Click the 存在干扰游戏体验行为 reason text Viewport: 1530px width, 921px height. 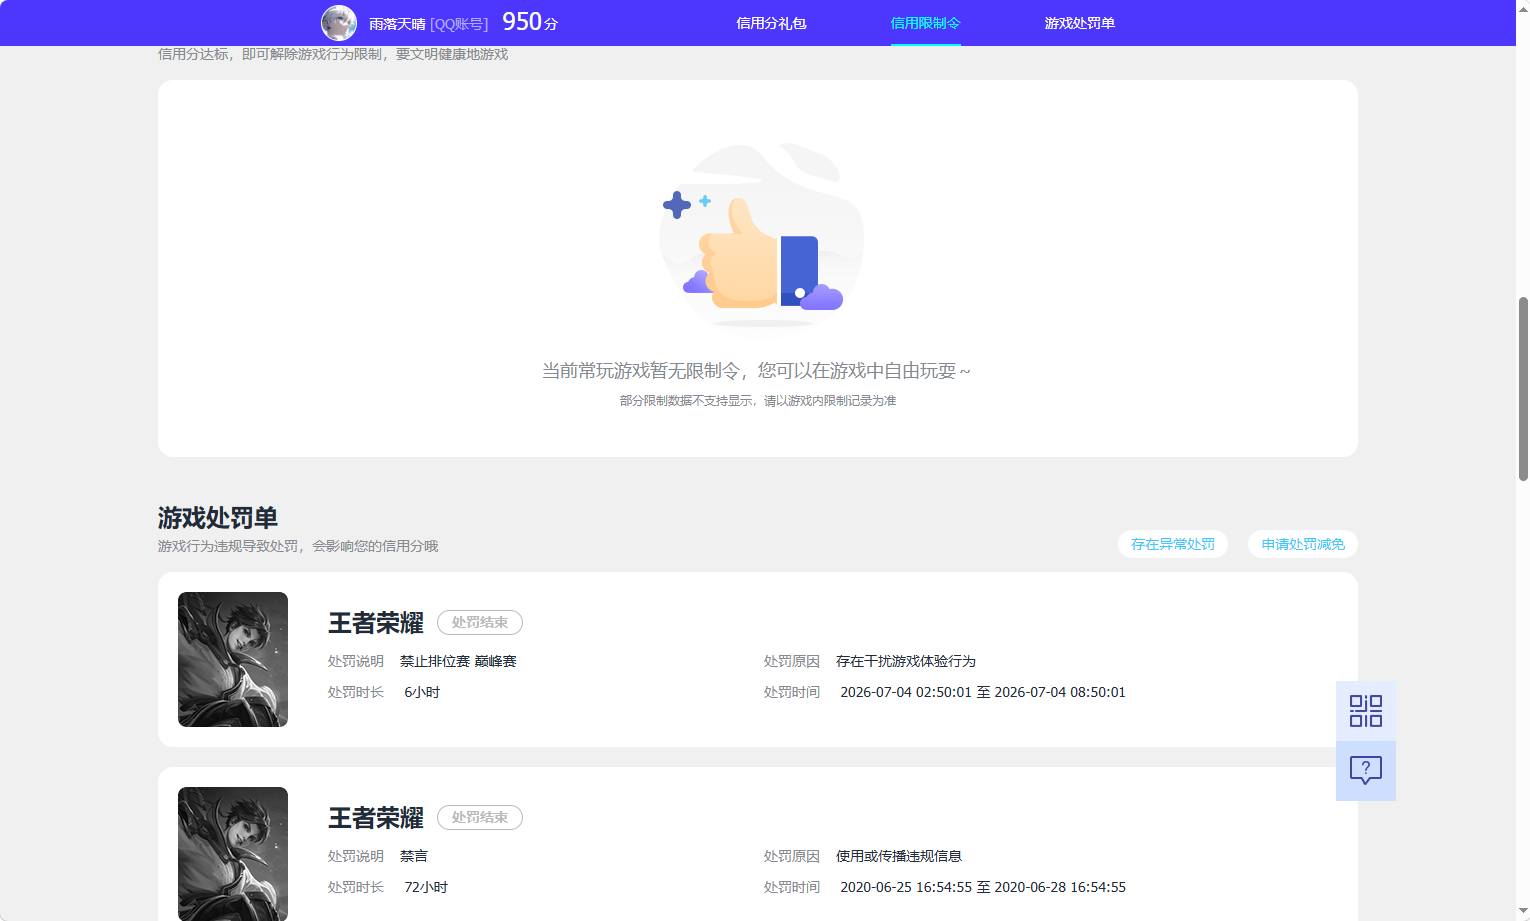point(906,661)
